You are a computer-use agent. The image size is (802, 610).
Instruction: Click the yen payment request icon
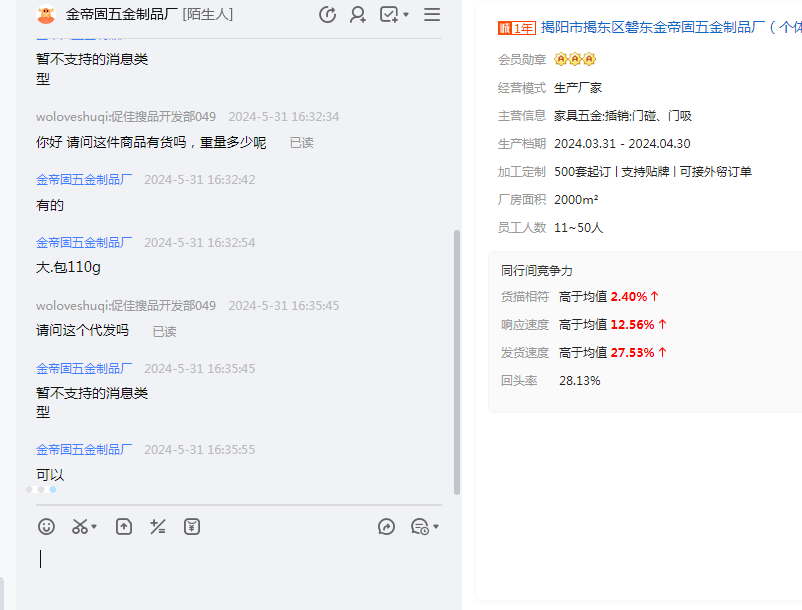click(192, 526)
